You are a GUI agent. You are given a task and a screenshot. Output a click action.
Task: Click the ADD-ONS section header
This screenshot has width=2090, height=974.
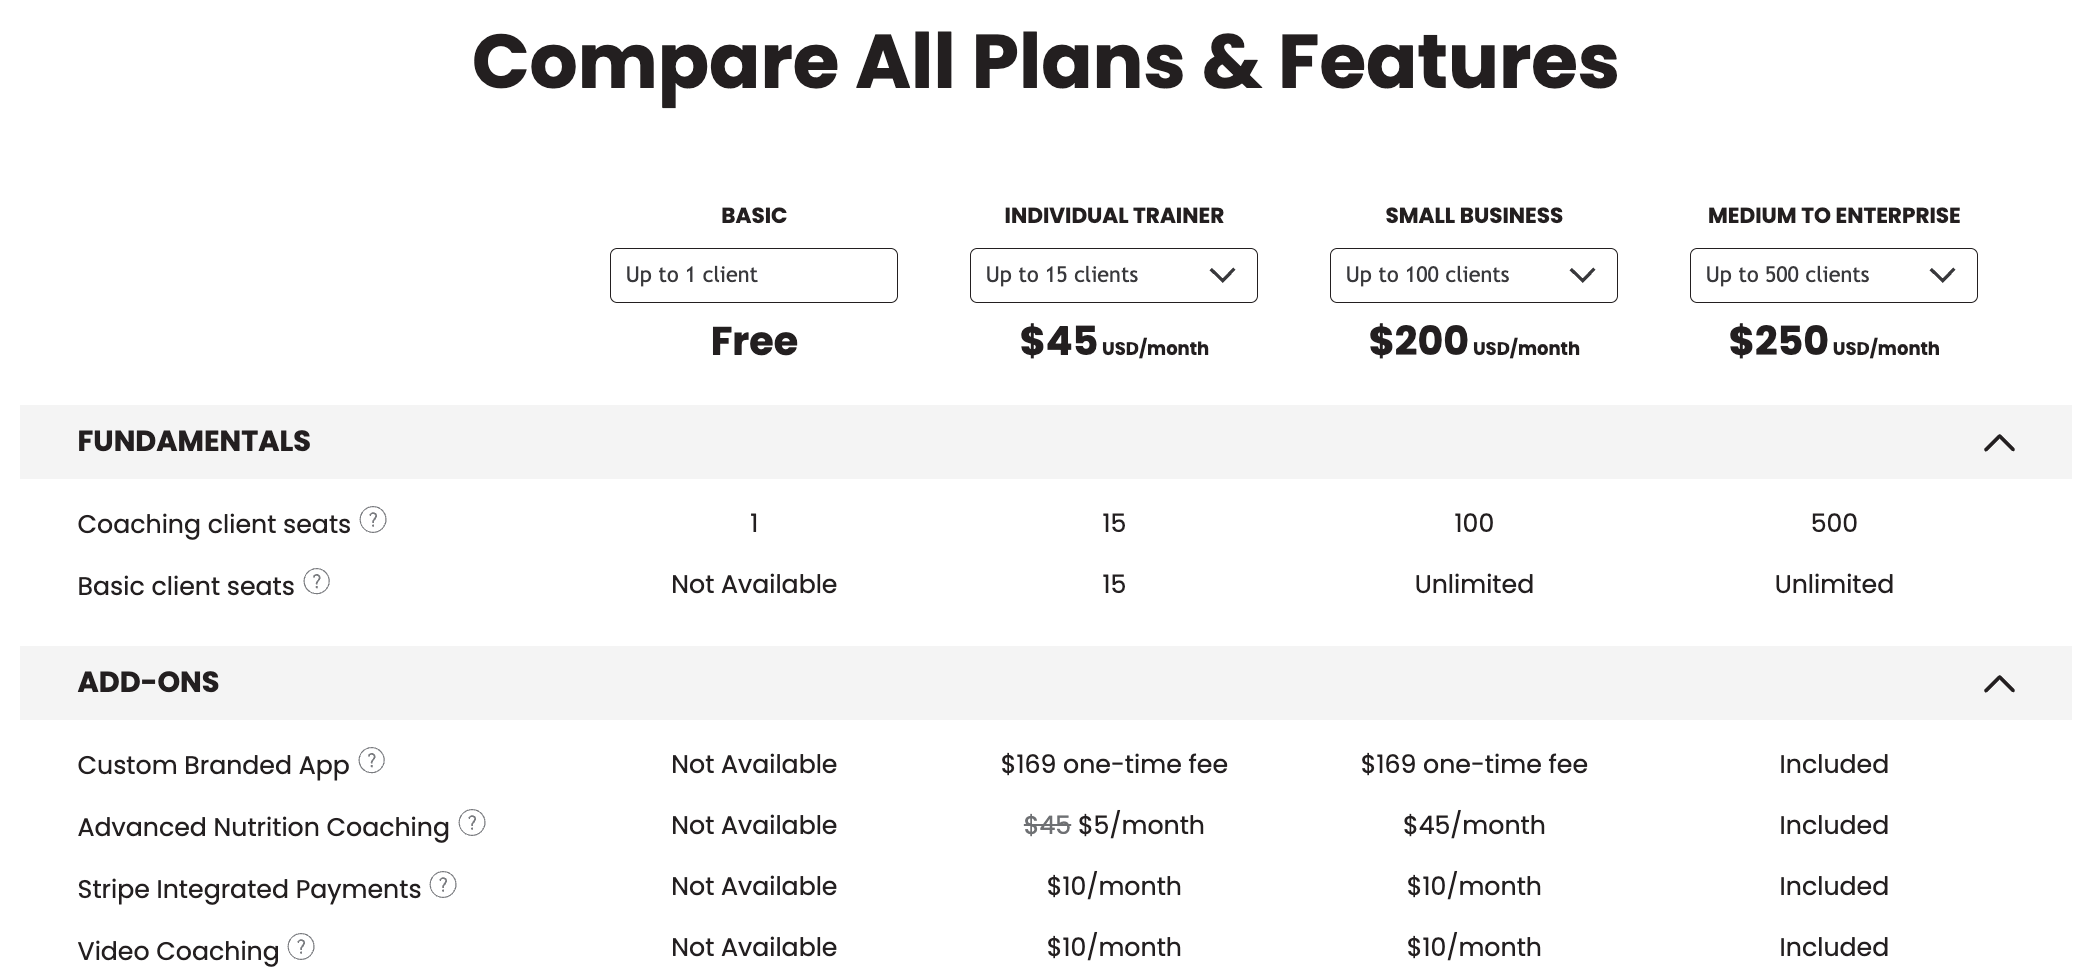pyautogui.click(x=1046, y=683)
